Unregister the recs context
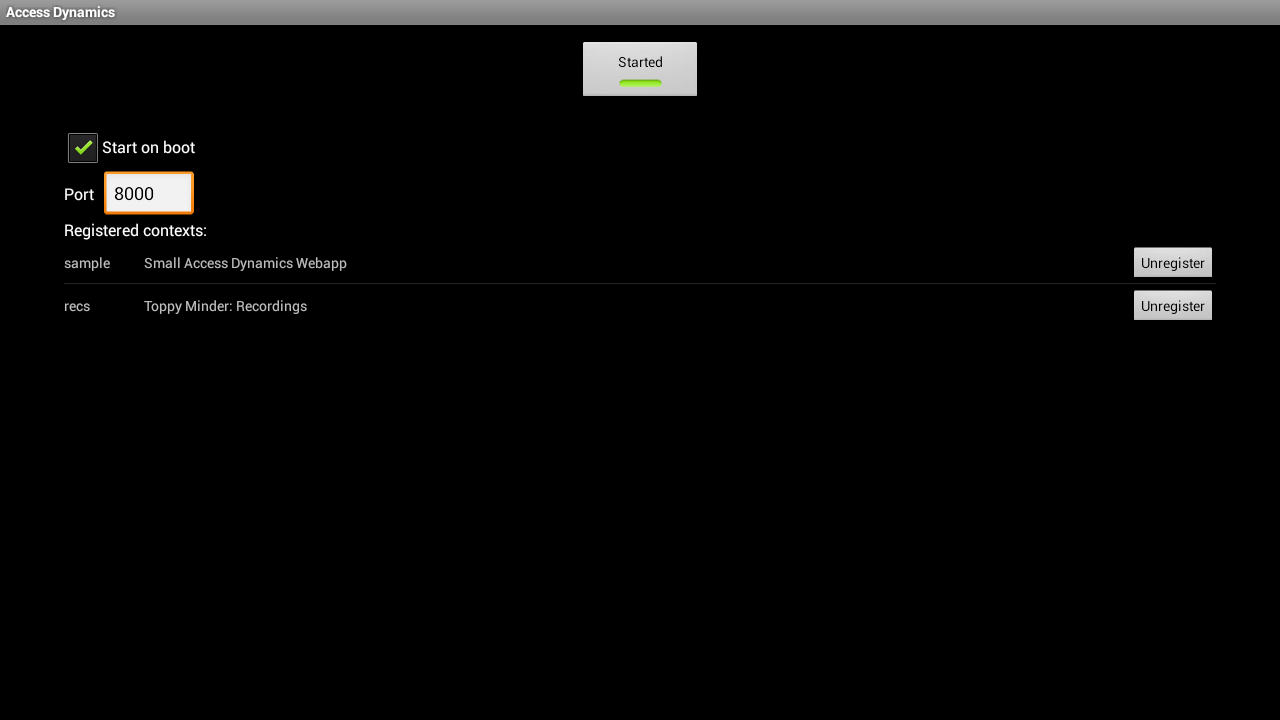The width and height of the screenshot is (1280, 720). tap(1172, 306)
